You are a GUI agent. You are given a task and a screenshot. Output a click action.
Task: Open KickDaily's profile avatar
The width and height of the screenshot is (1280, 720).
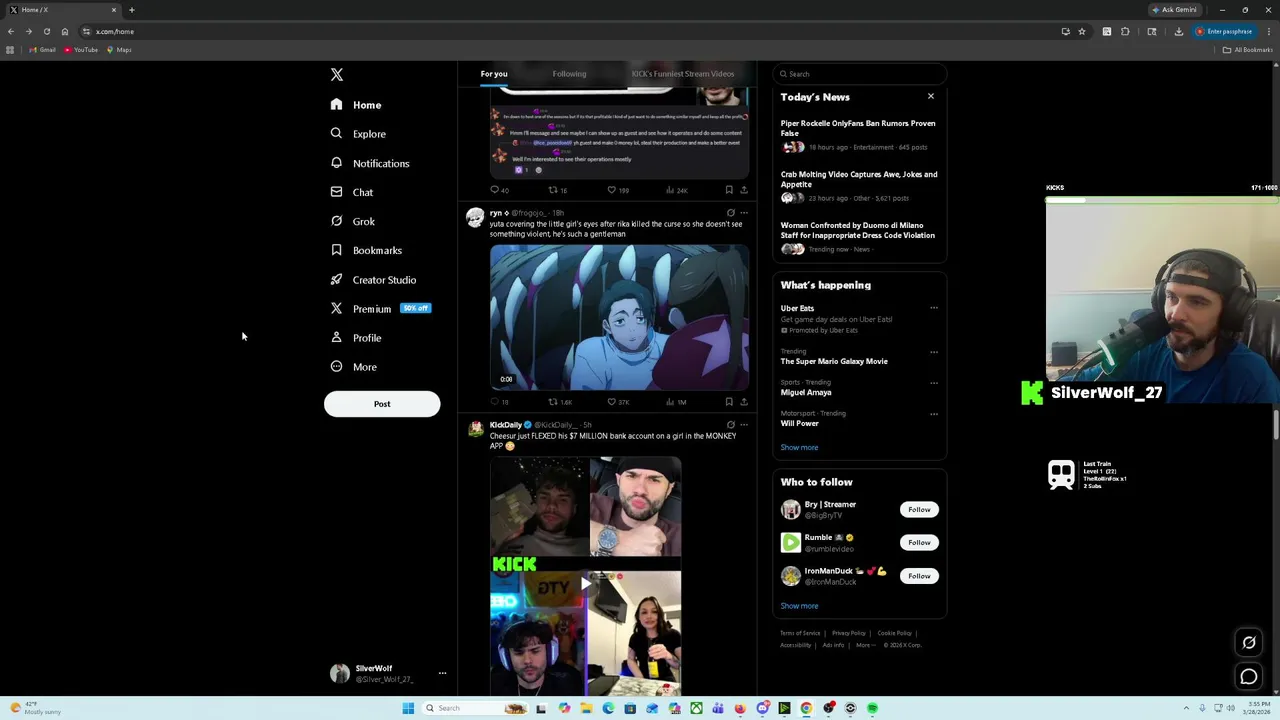pos(476,428)
